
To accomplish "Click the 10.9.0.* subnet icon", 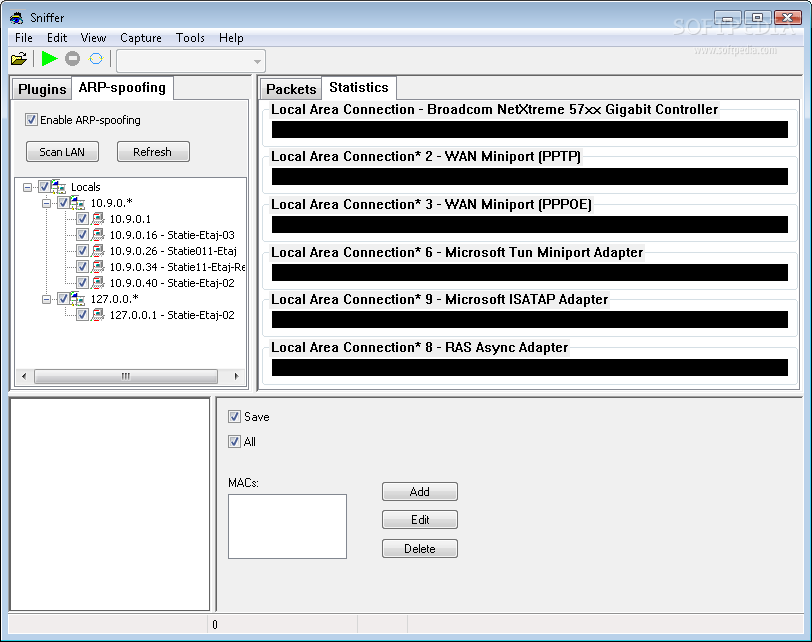I will pyautogui.click(x=77, y=203).
